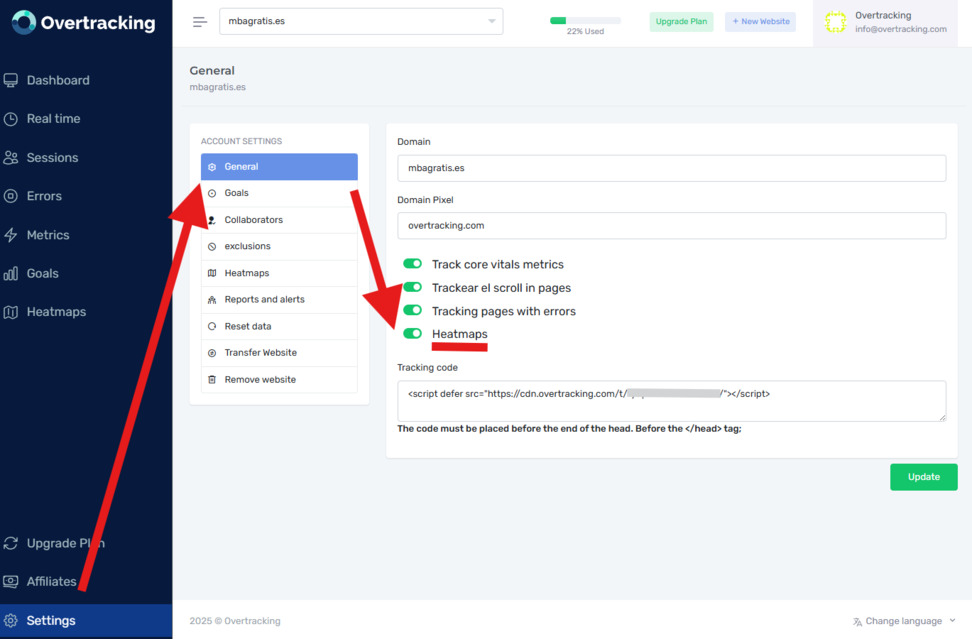Image resolution: width=972 pixels, height=639 pixels.
Task: Open Goals in account settings
Action: (279, 193)
